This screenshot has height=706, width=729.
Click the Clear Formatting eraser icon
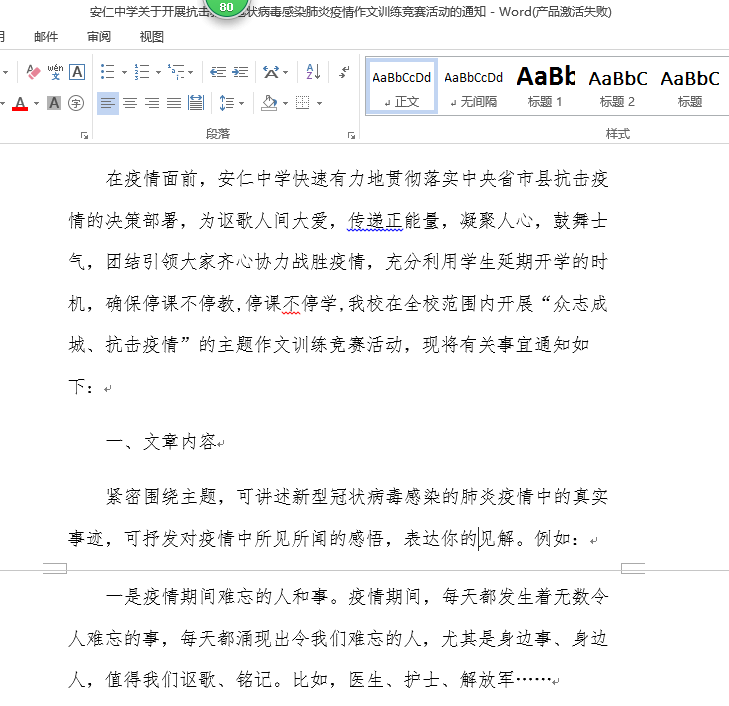point(33,72)
